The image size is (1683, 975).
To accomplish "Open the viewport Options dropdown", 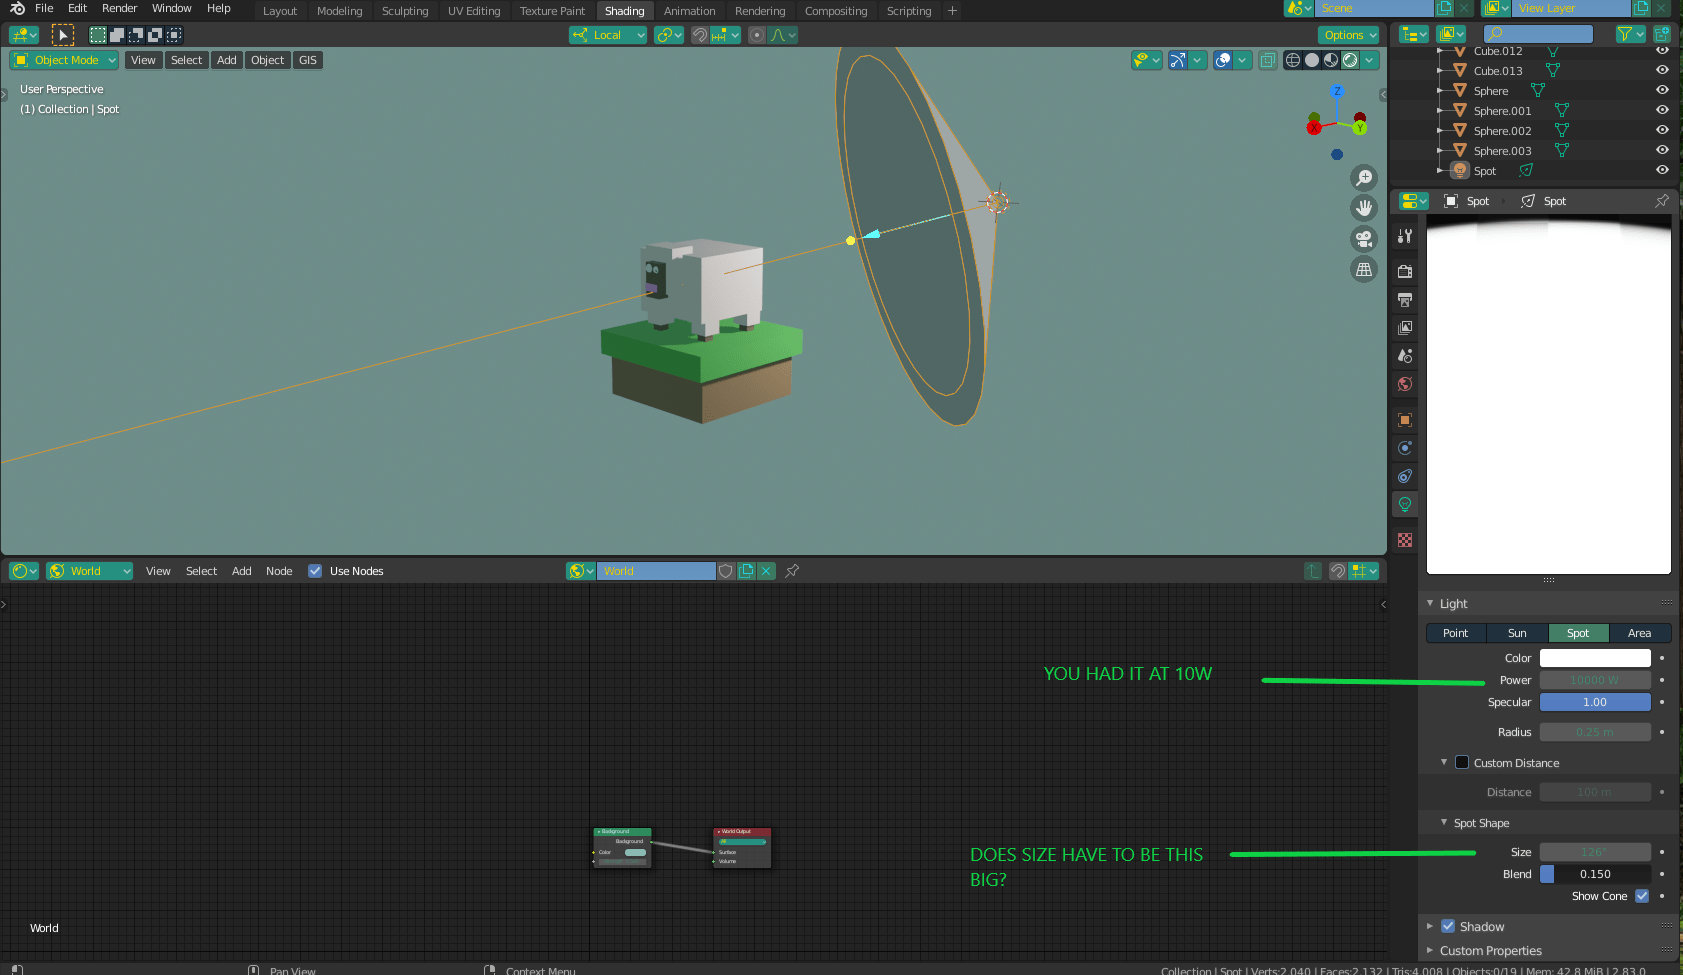I will click(1349, 35).
